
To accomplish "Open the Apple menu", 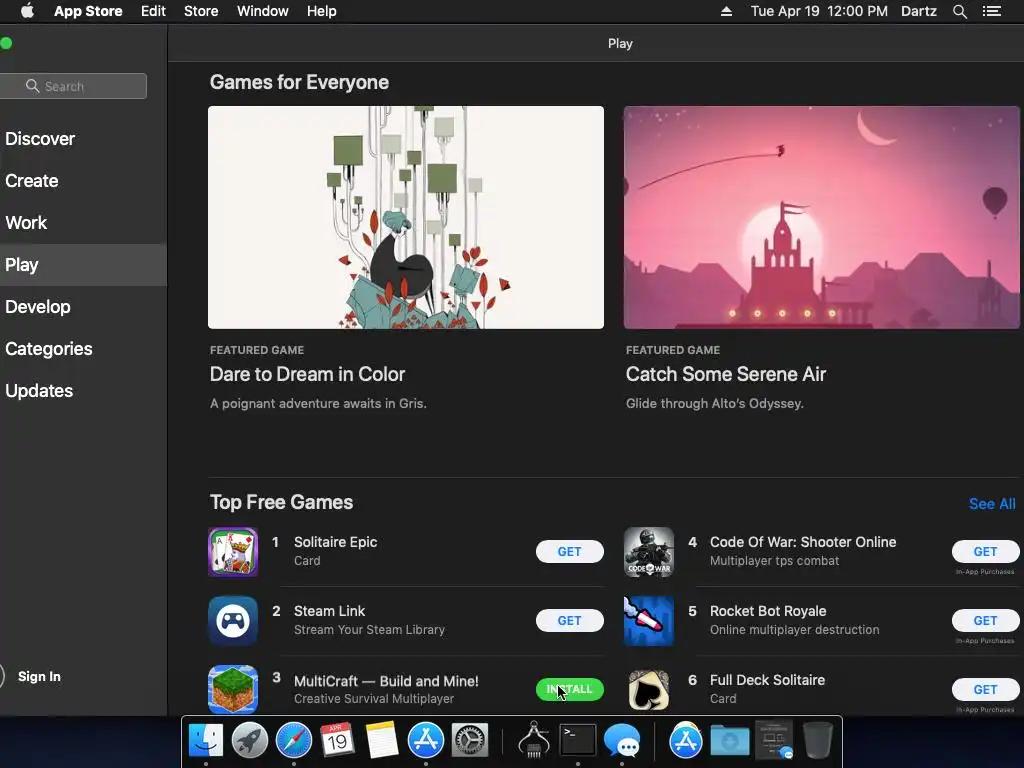I will point(27,11).
